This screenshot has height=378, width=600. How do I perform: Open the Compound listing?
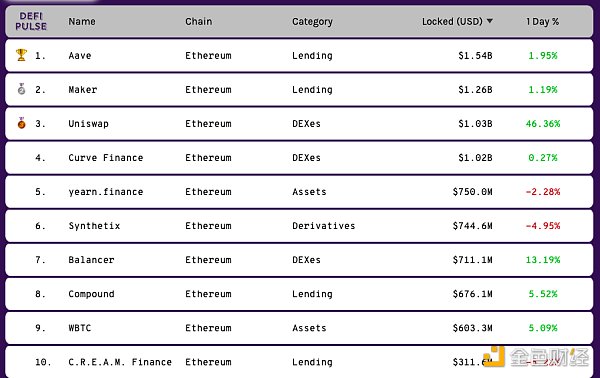click(91, 294)
